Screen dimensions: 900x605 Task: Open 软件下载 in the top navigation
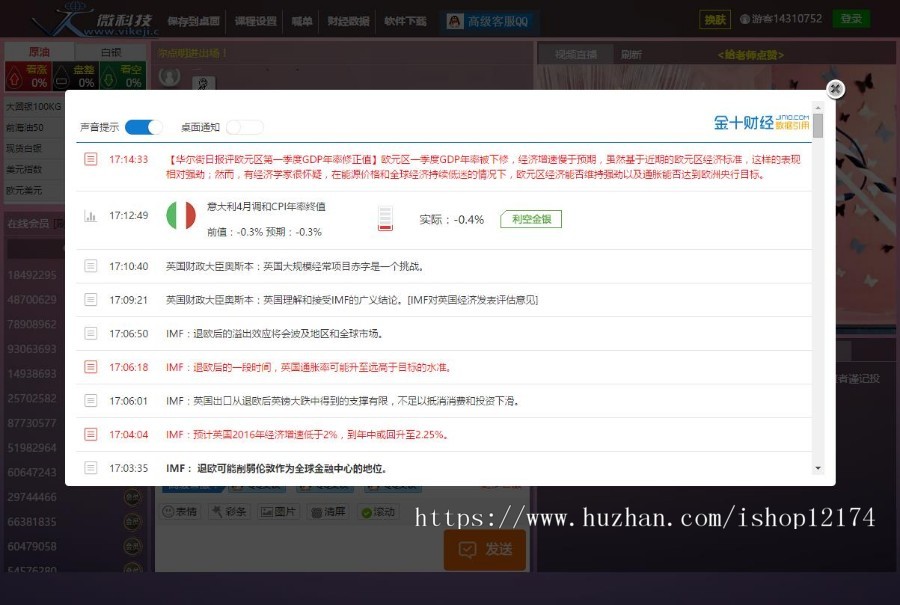pos(405,21)
